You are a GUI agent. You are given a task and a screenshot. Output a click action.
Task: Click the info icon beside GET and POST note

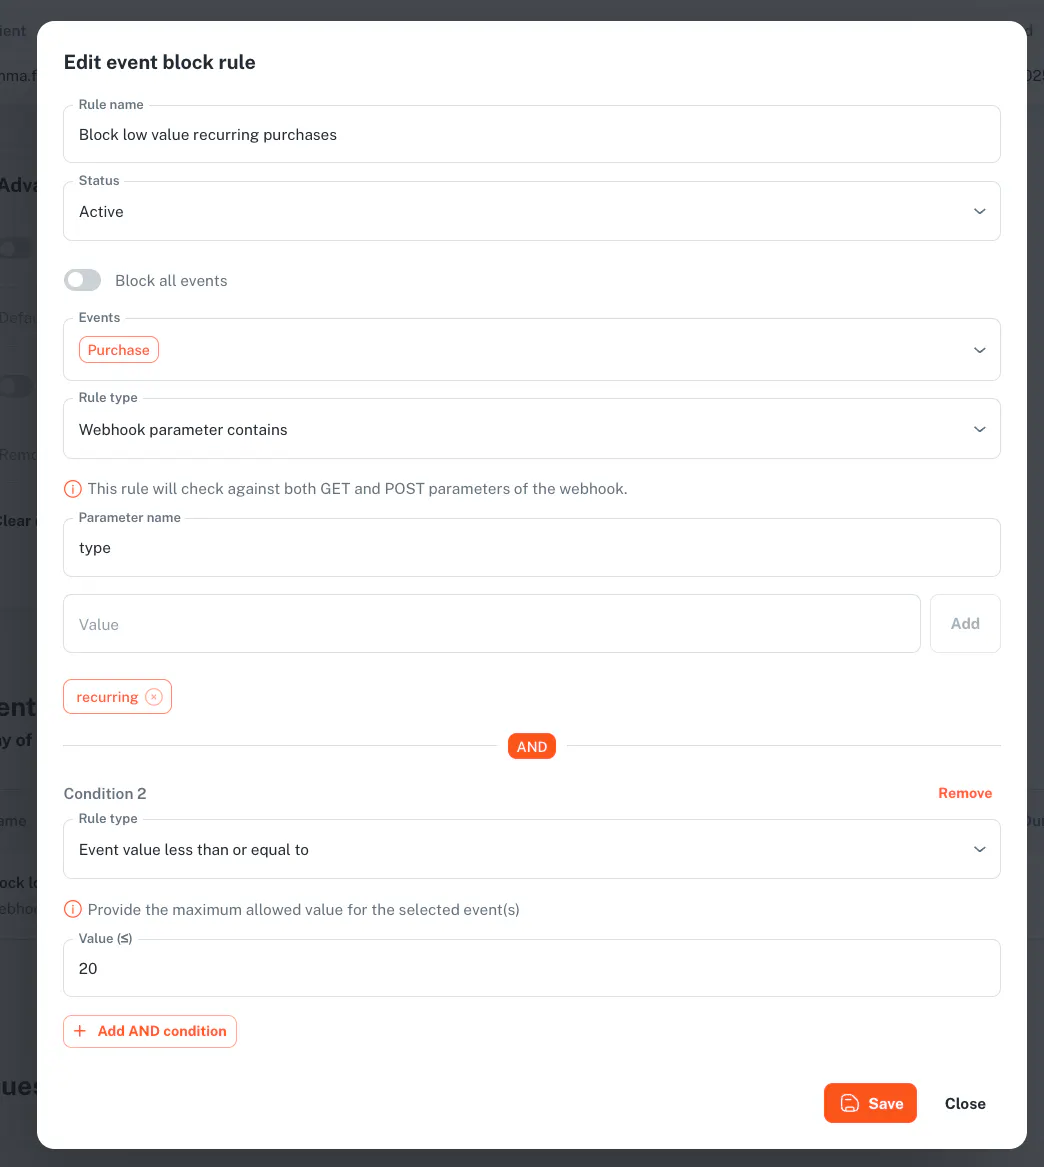[x=72, y=489]
